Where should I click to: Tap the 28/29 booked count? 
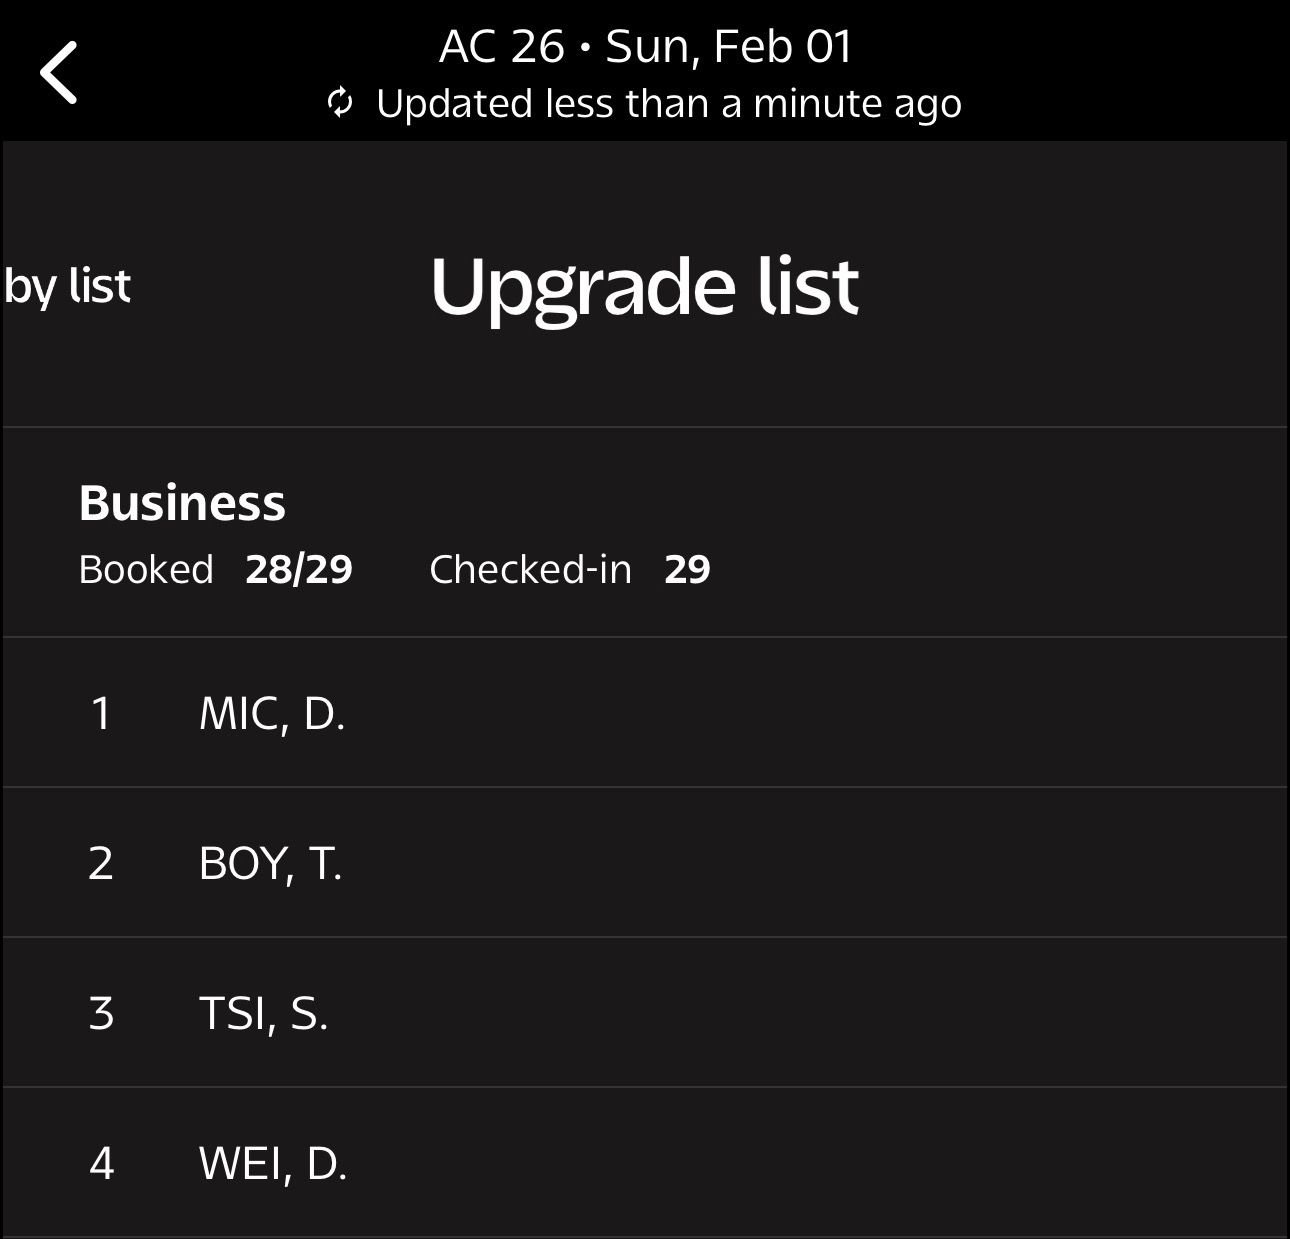coord(299,569)
